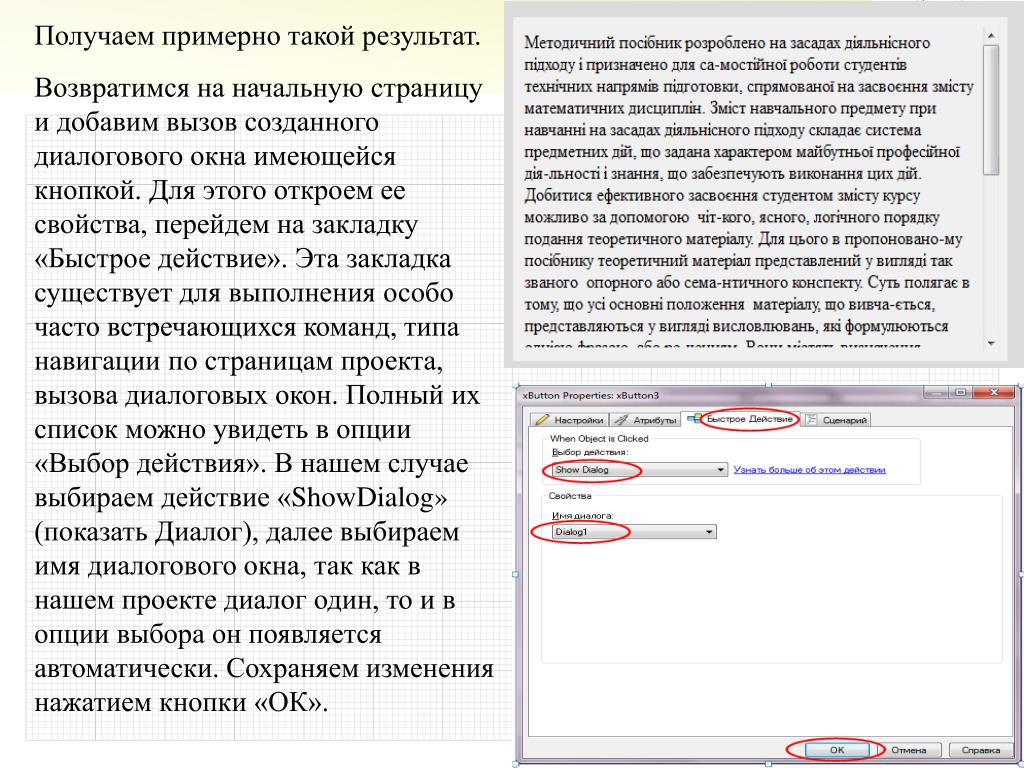Click the pencil icon on Настройки tab
Viewport: 1024px width, 768px height.
541,419
